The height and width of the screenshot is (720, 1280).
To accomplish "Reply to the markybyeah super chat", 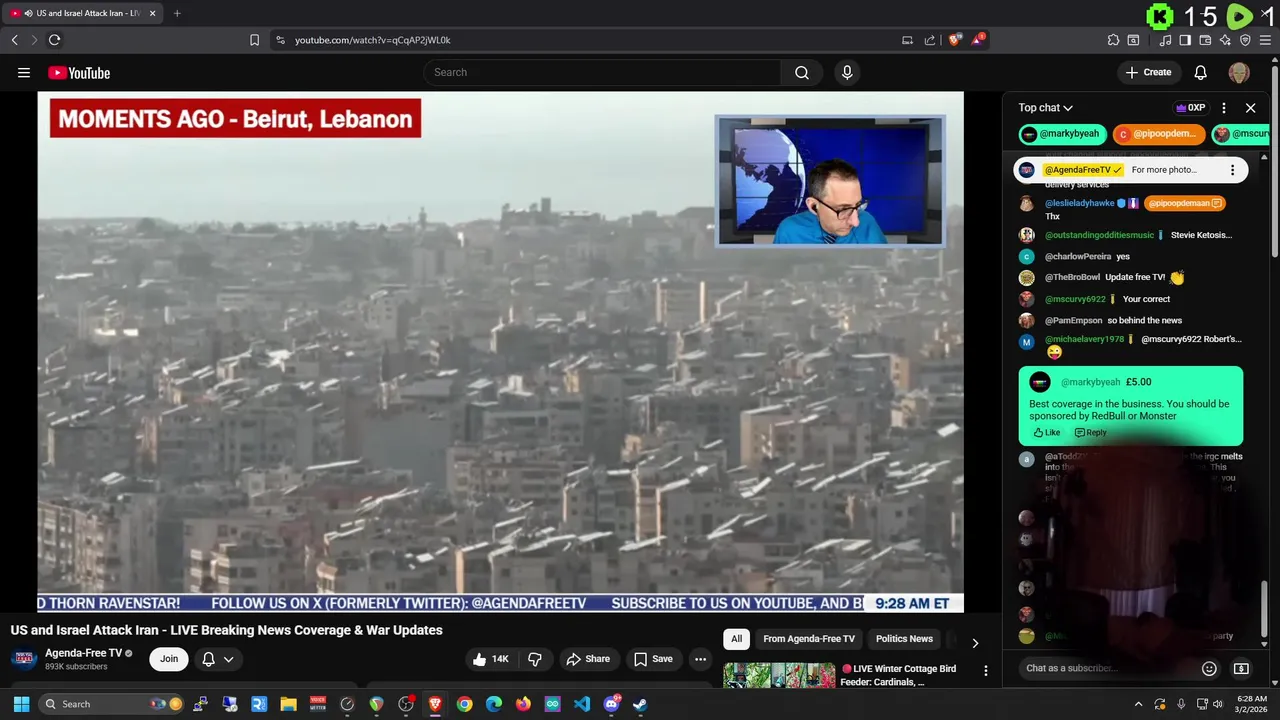I will pos(1090,433).
